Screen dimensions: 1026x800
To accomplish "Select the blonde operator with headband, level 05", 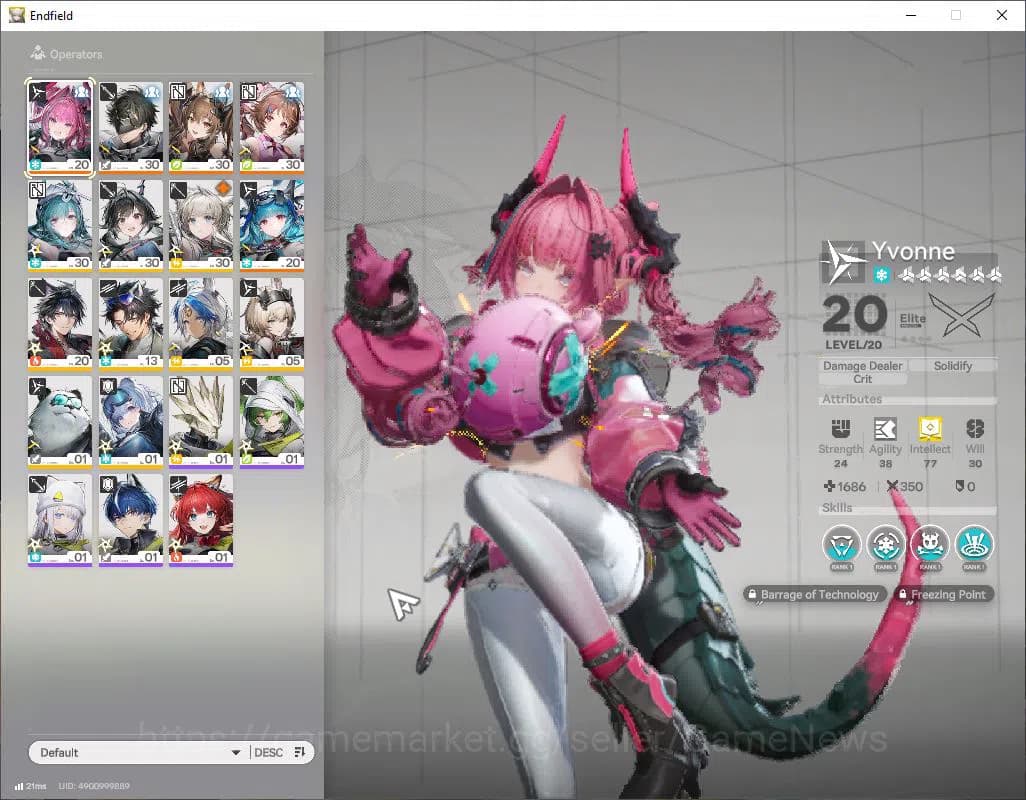I will (x=272, y=324).
